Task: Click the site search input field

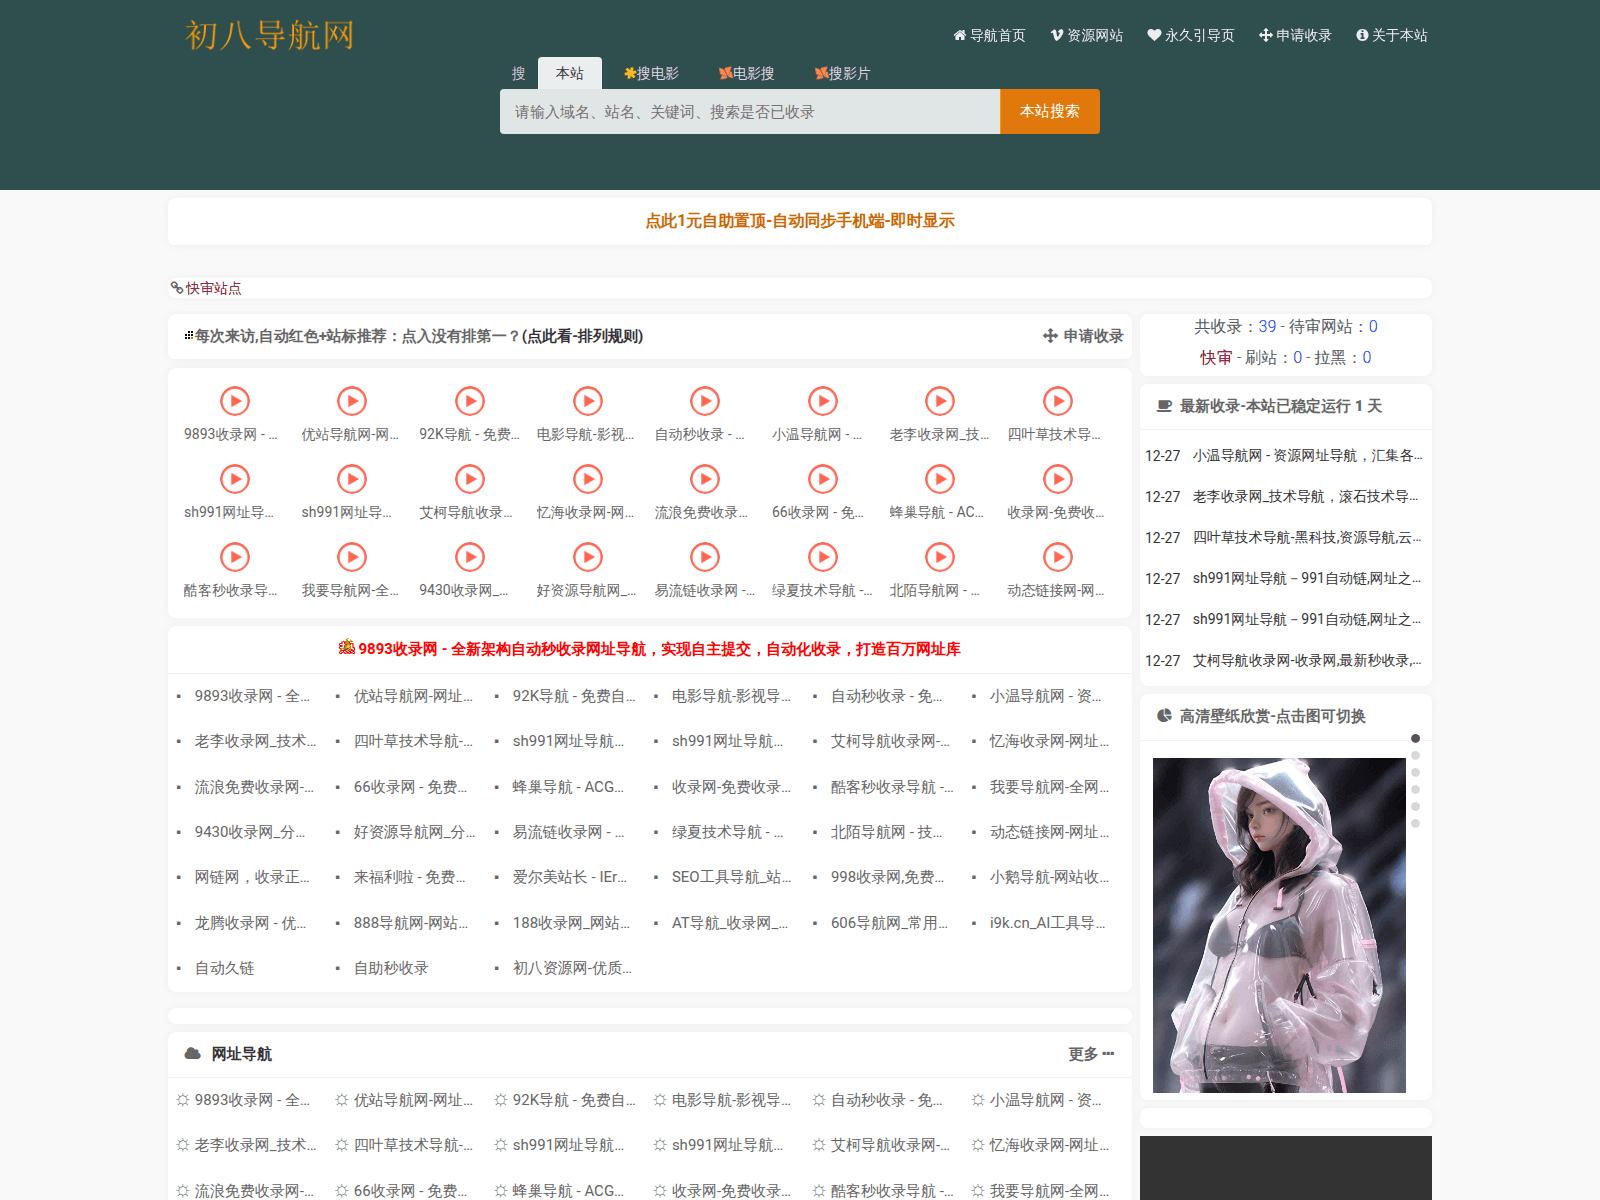Action: coord(749,112)
